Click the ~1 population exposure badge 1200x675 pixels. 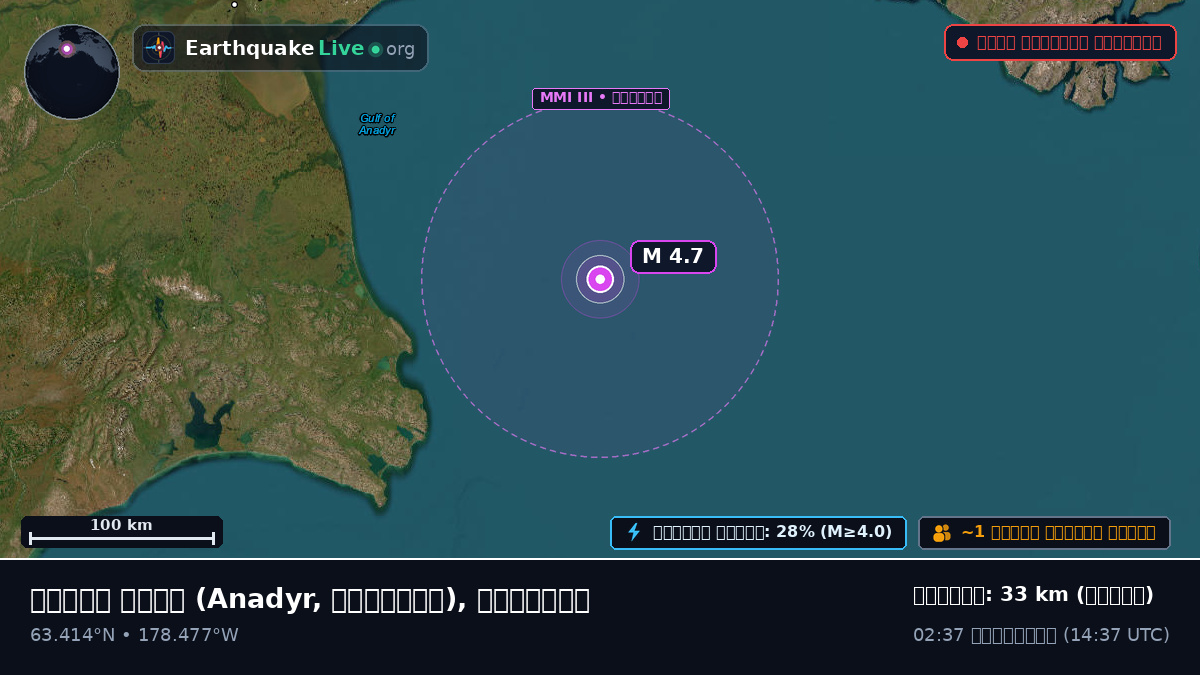pos(1044,533)
